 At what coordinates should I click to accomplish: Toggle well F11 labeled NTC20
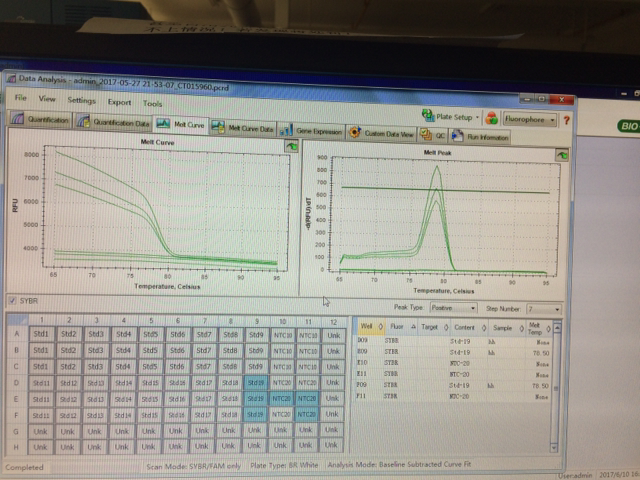point(307,414)
